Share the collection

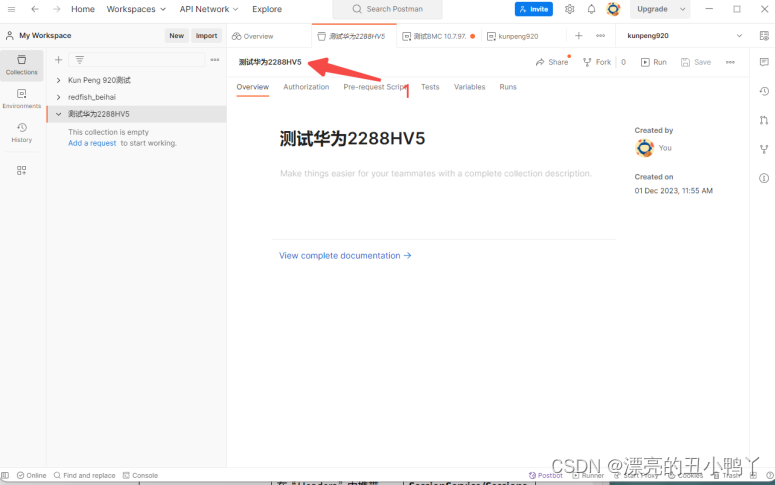(552, 62)
